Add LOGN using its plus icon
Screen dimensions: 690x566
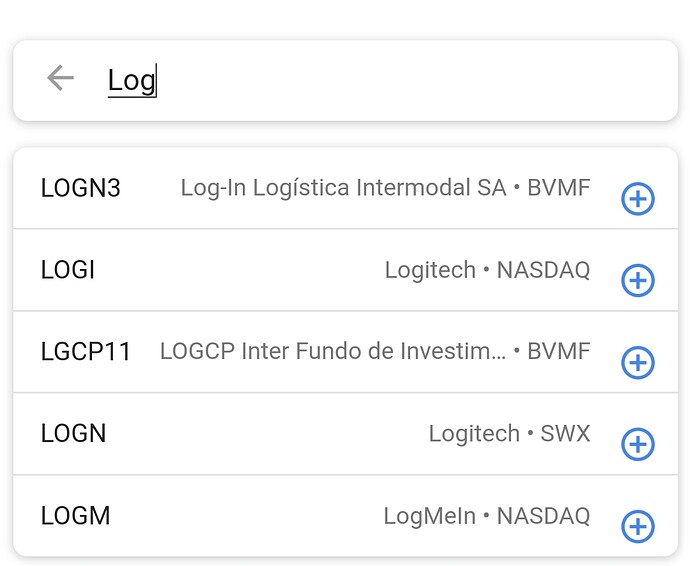(x=637, y=443)
